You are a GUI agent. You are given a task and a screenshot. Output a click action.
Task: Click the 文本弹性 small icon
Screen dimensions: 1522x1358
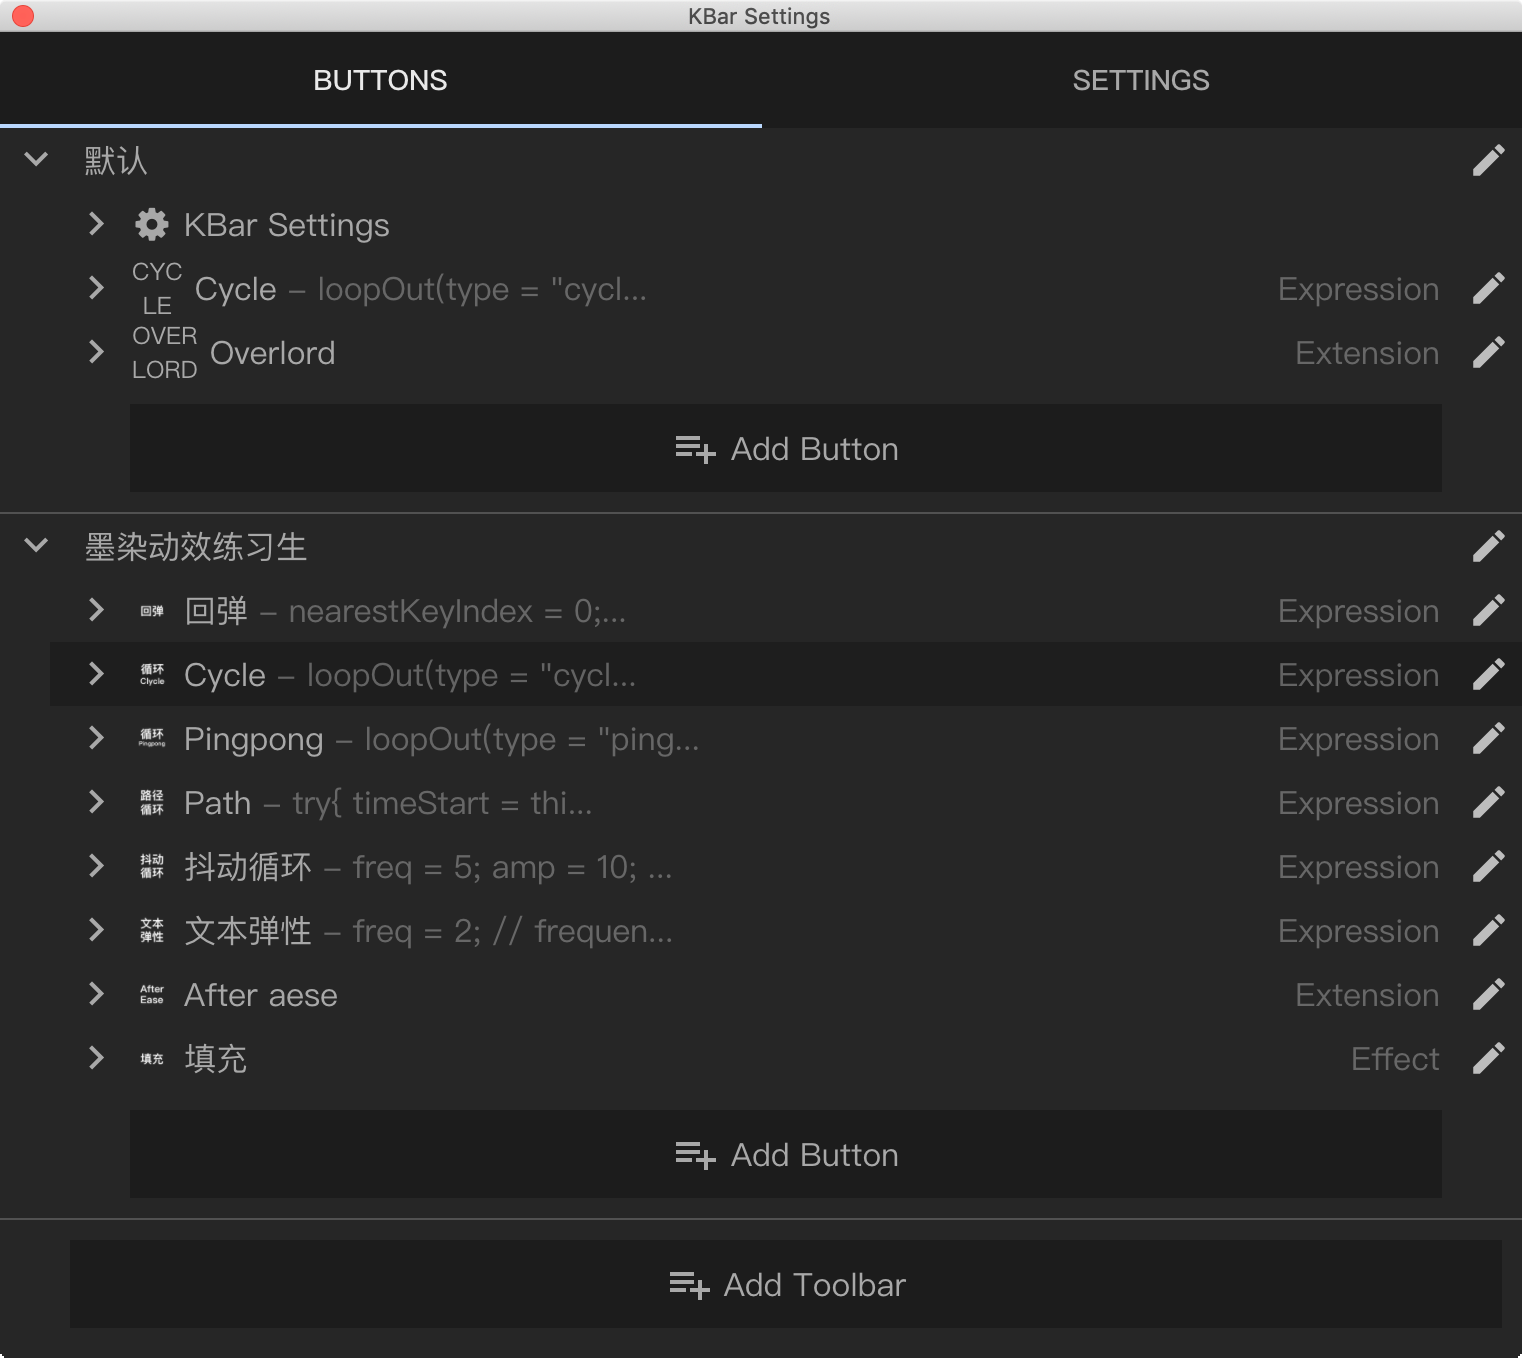[x=152, y=930]
